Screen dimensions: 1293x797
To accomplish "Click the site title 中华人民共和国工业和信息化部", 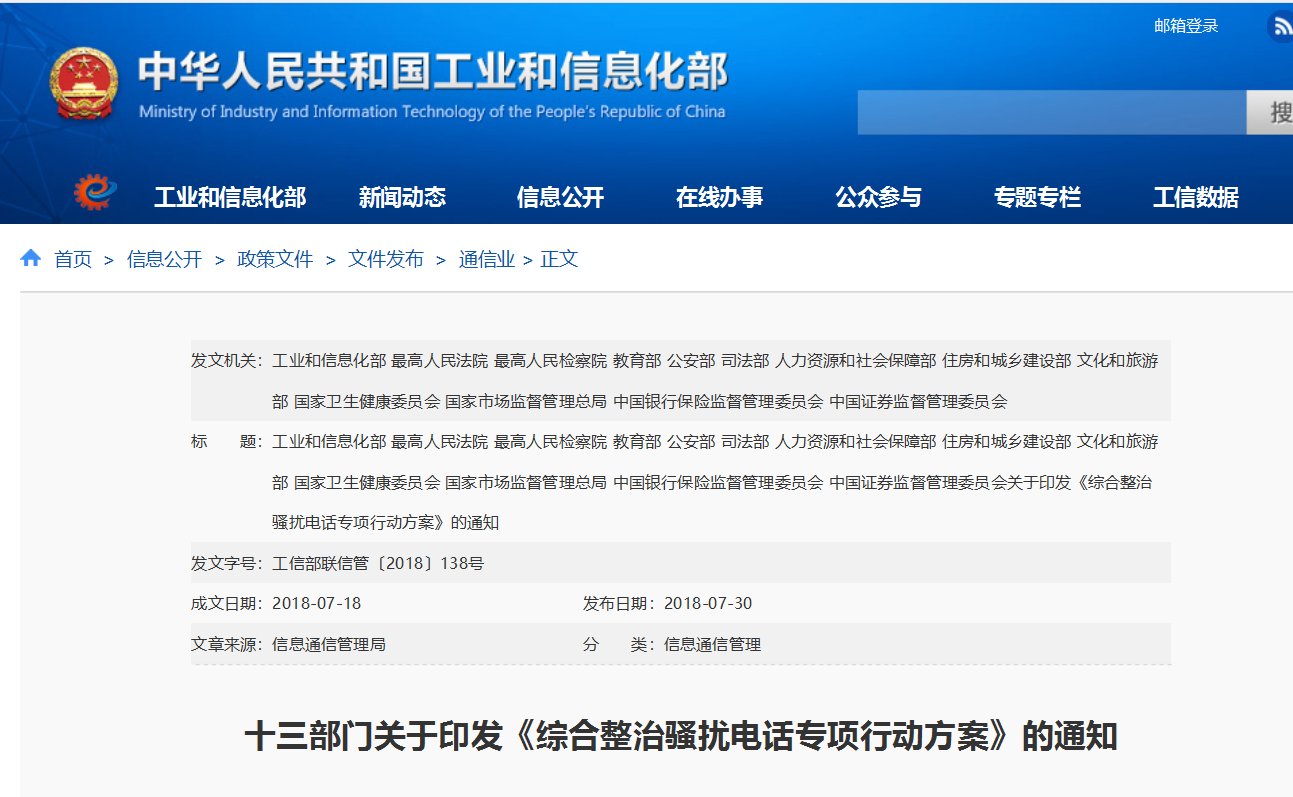I will [x=432, y=70].
